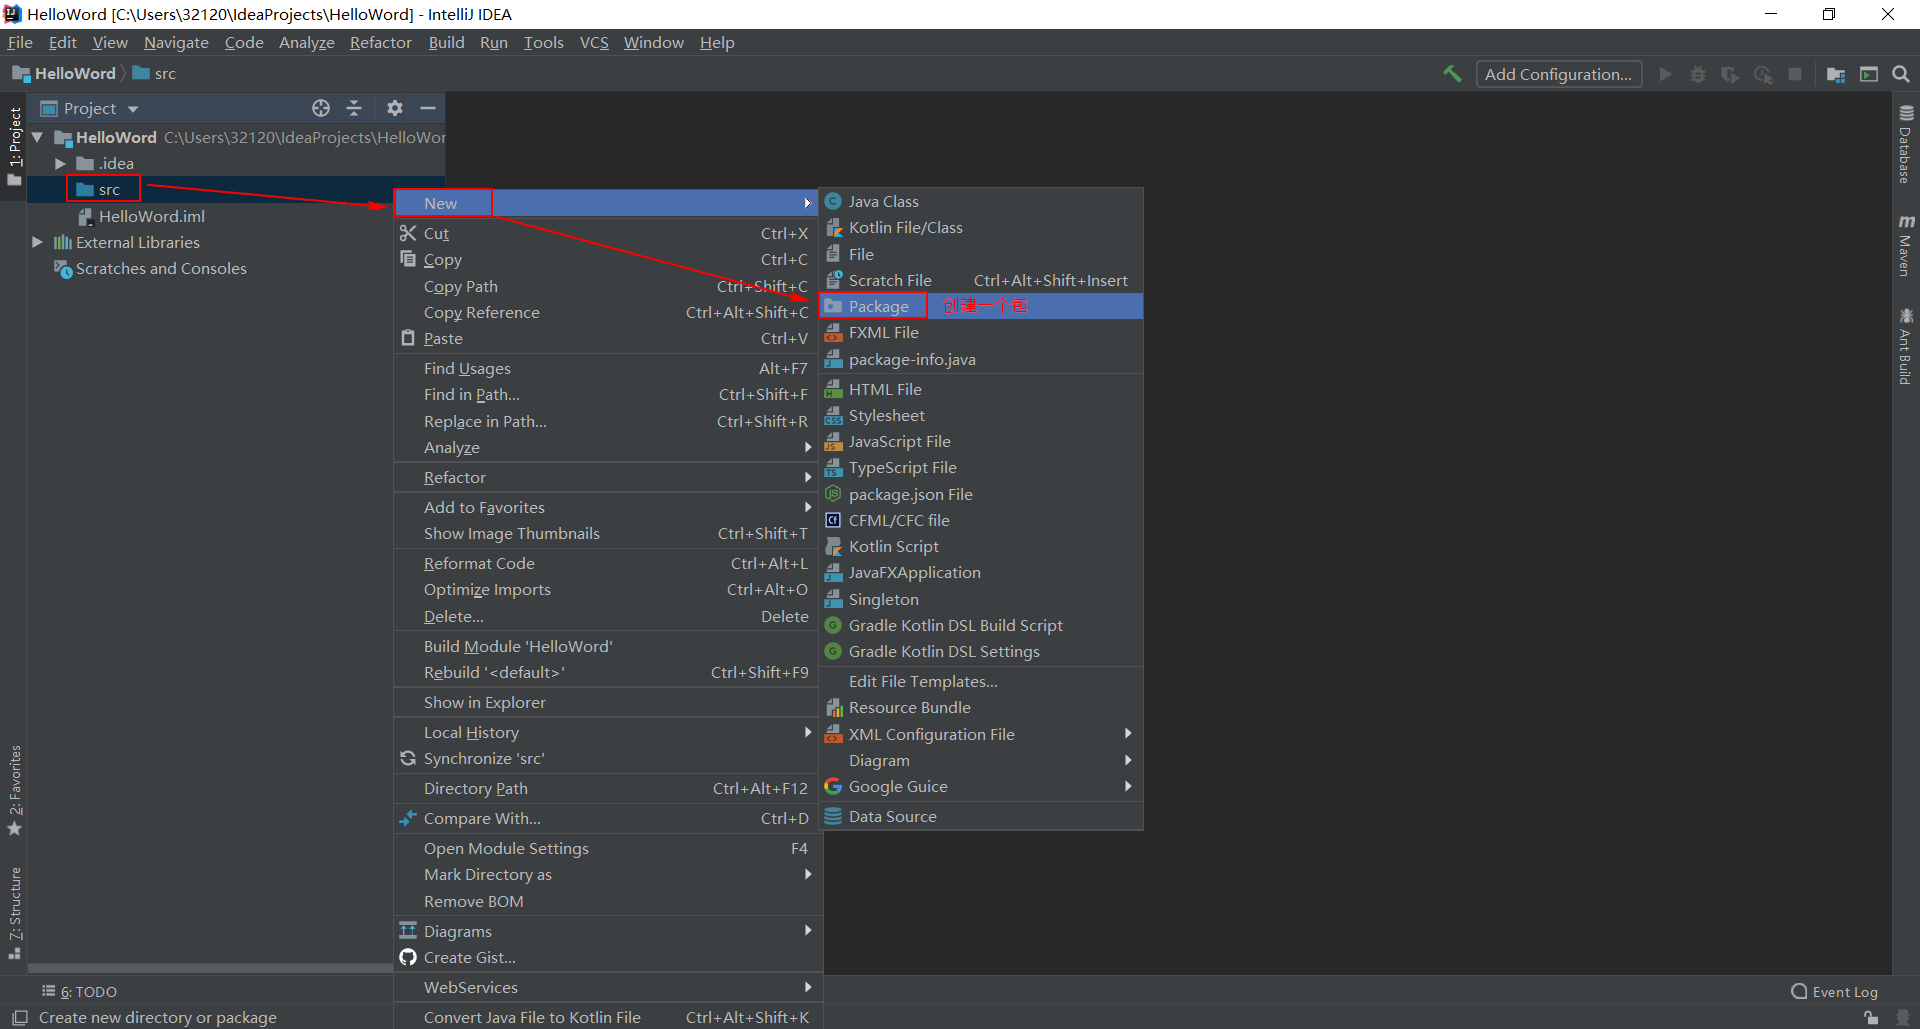Select FXML File entry
Screen dimensions: 1920x1029
[981, 332]
